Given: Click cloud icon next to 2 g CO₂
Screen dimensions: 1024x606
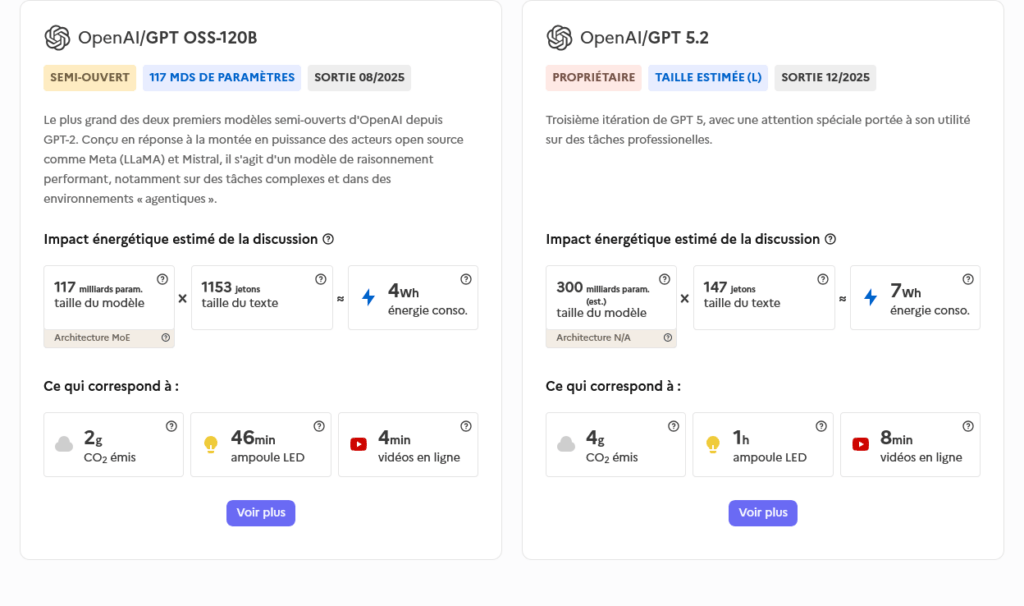Looking at the screenshot, I should tap(64, 444).
